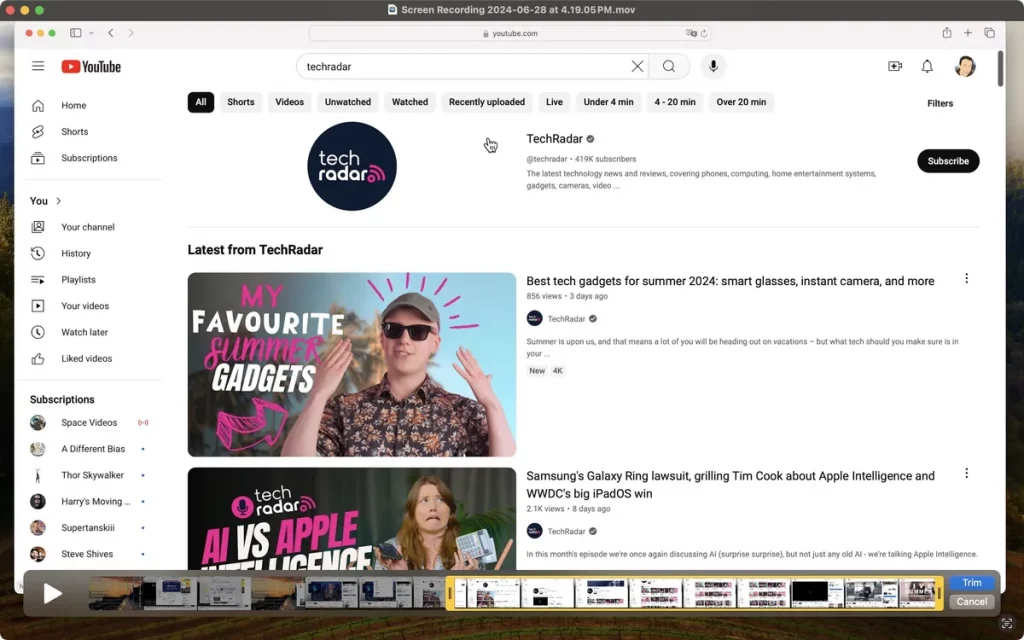Toggle the Under 4 min filter chip
Screen dimensions: 1024x640
click(608, 102)
